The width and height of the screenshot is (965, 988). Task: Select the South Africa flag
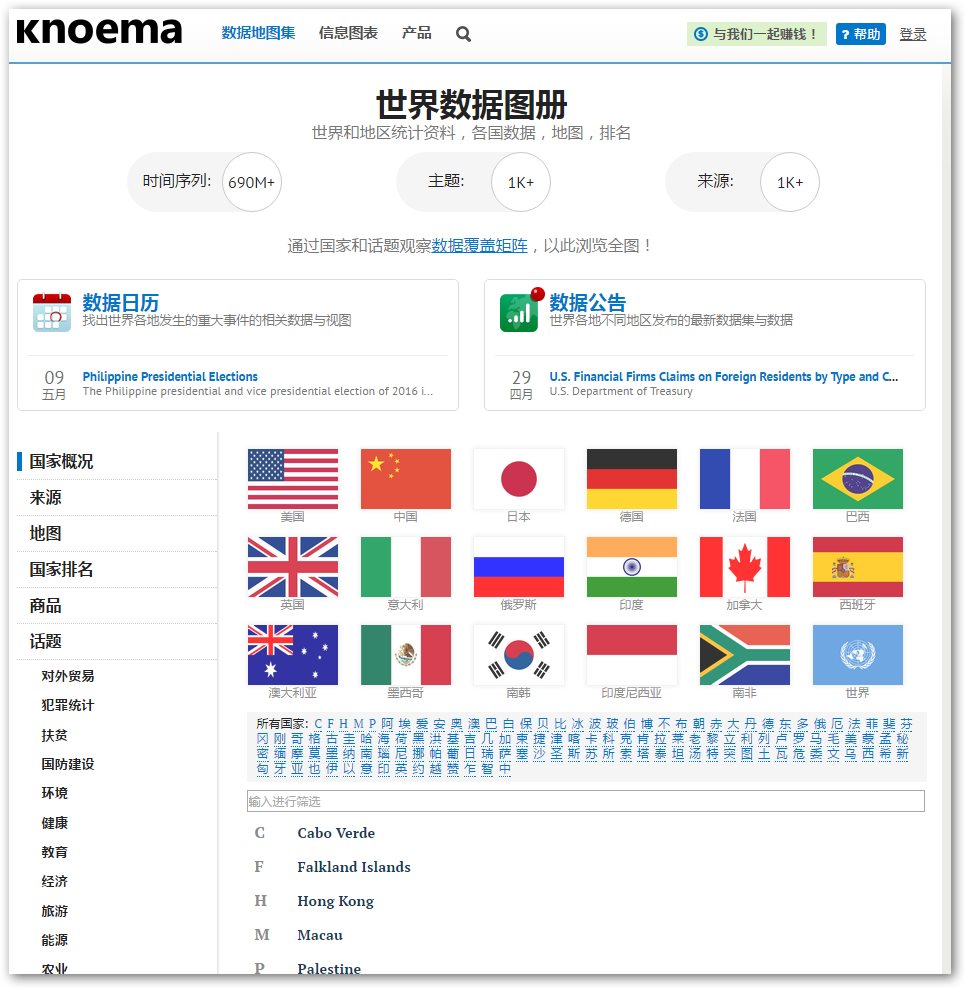744,655
